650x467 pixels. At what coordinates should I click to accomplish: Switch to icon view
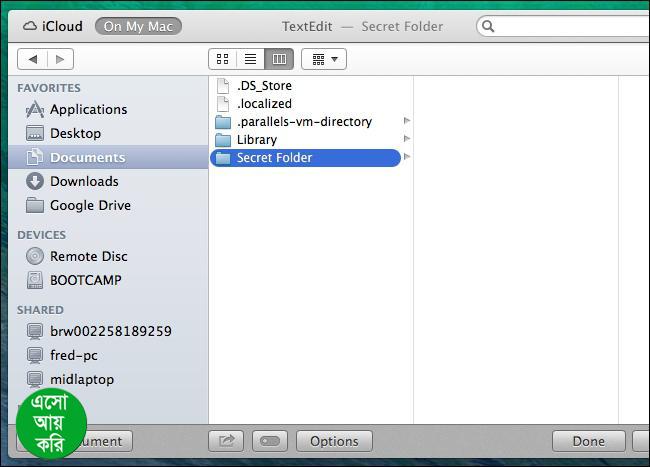point(222,59)
